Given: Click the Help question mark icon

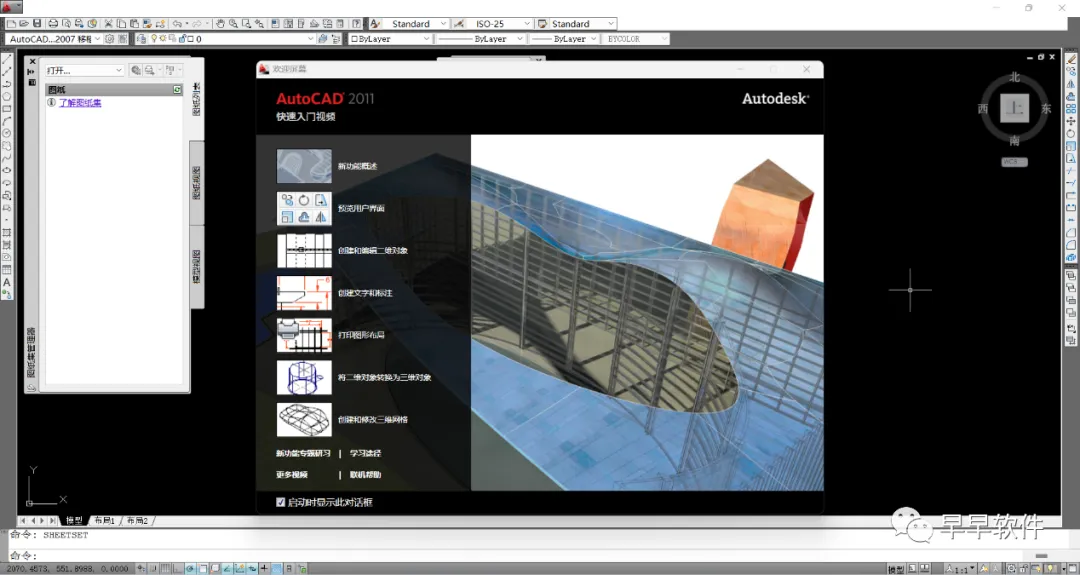Looking at the screenshot, I should pos(357,23).
